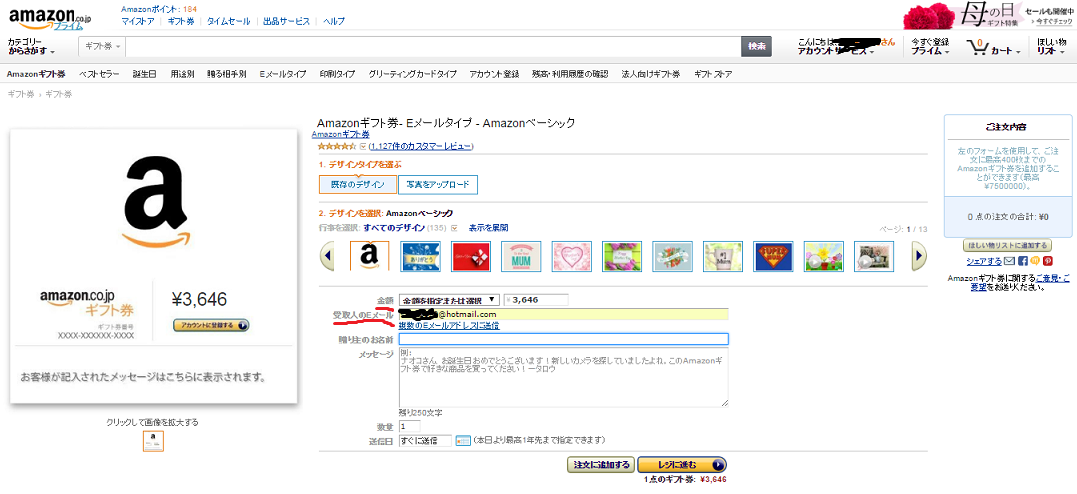Select the MUM card design thumbnail

coord(521,256)
